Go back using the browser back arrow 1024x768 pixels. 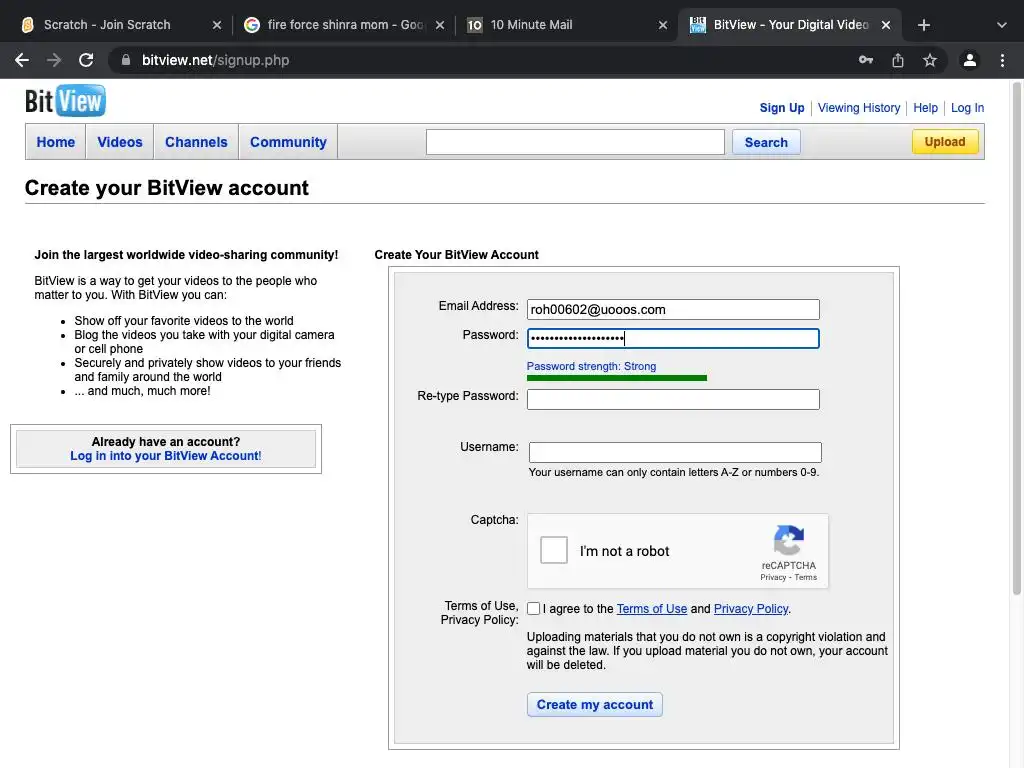(22, 60)
